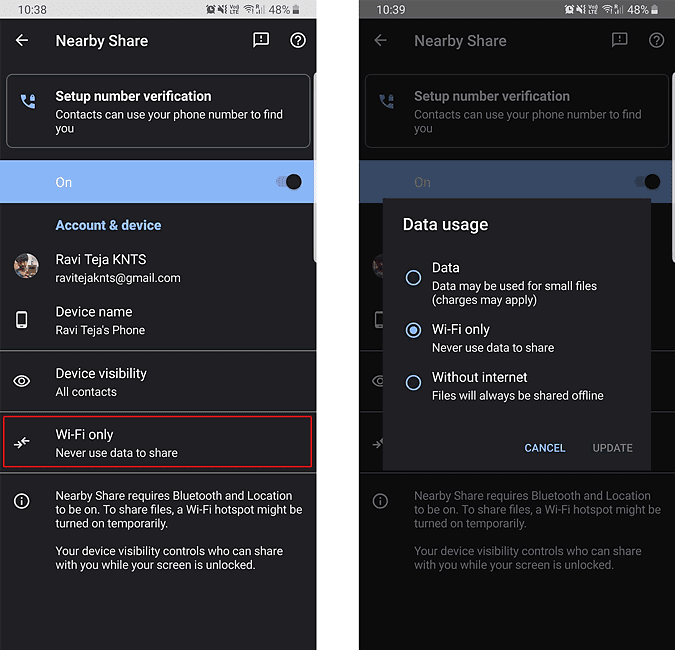Open the Device visibility All contacts setting
675x650 pixels.
[x=158, y=382]
